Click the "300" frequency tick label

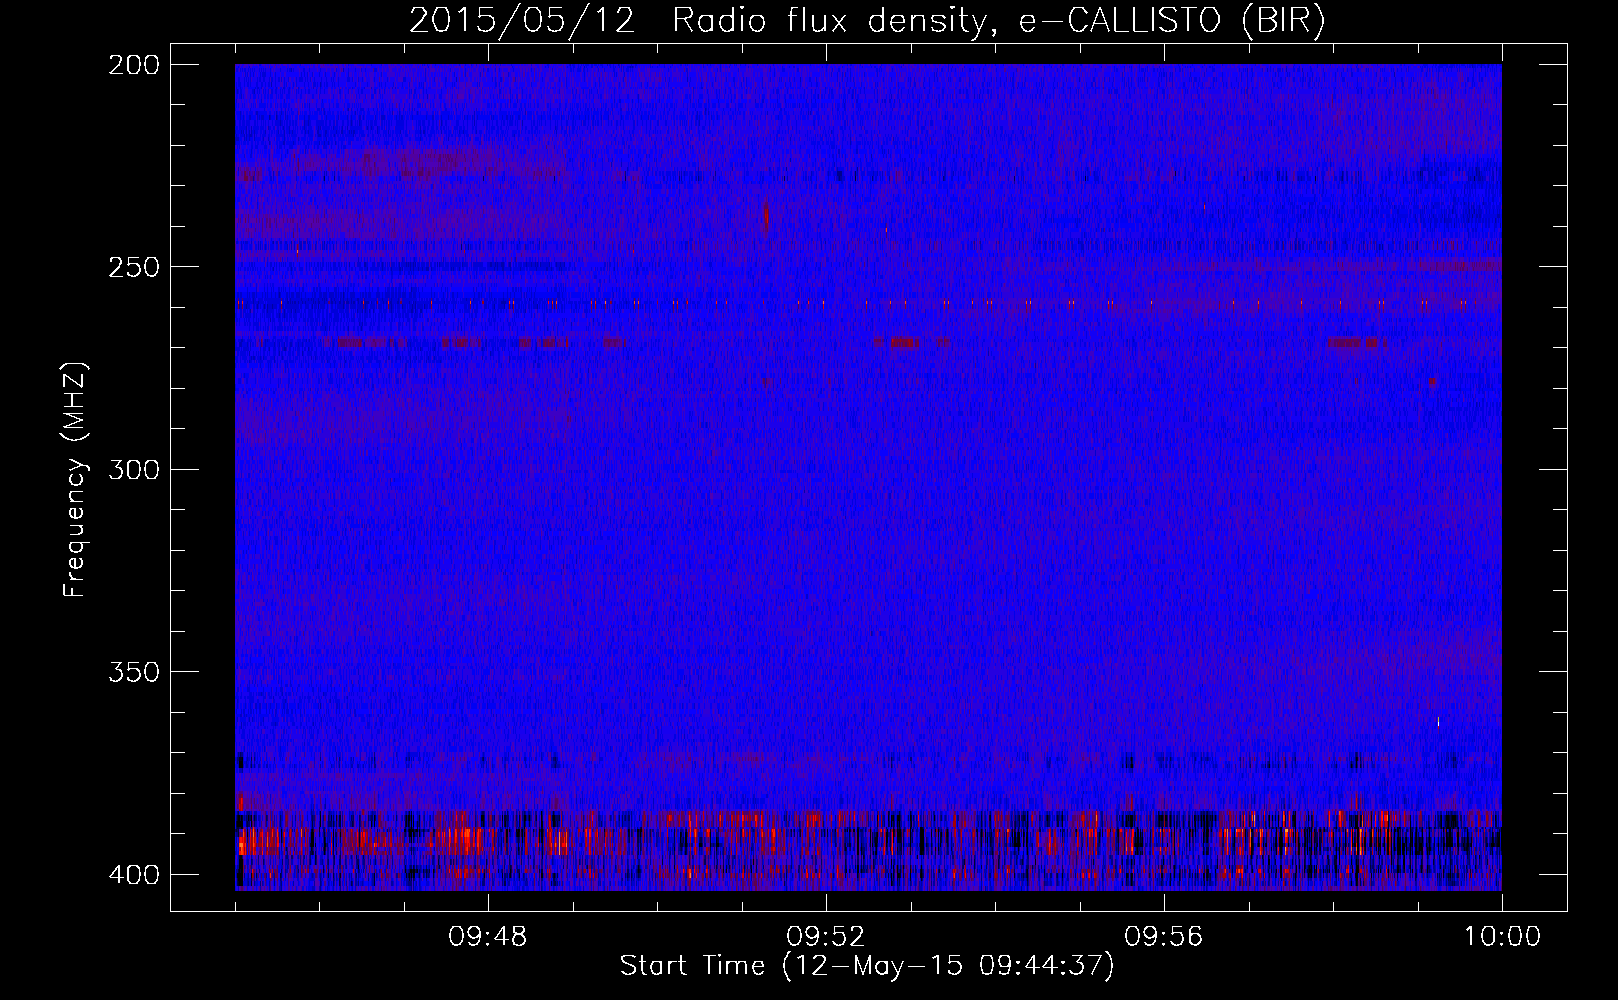pyautogui.click(x=133, y=470)
